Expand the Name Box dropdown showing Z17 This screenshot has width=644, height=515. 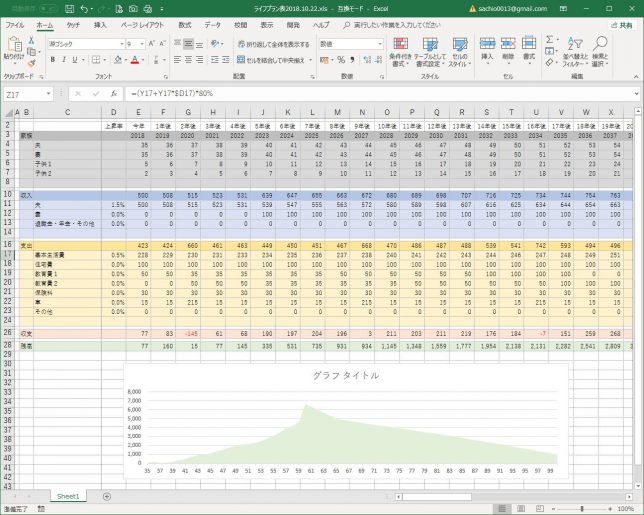pyautogui.click(x=48, y=94)
